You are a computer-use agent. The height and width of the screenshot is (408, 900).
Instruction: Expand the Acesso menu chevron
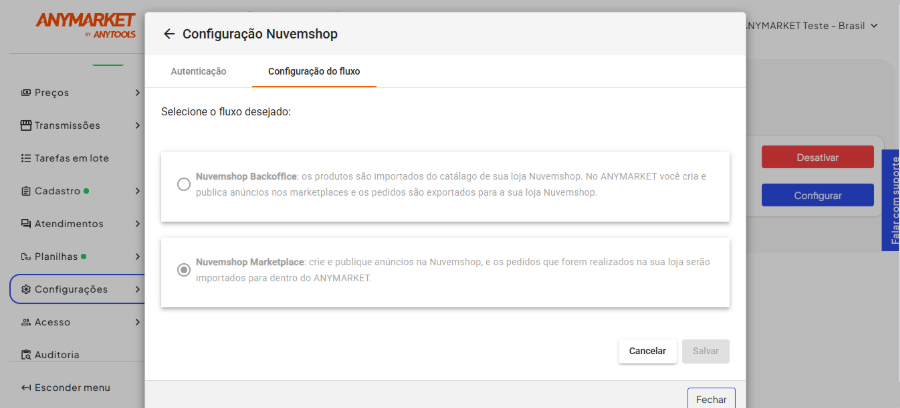pos(137,322)
